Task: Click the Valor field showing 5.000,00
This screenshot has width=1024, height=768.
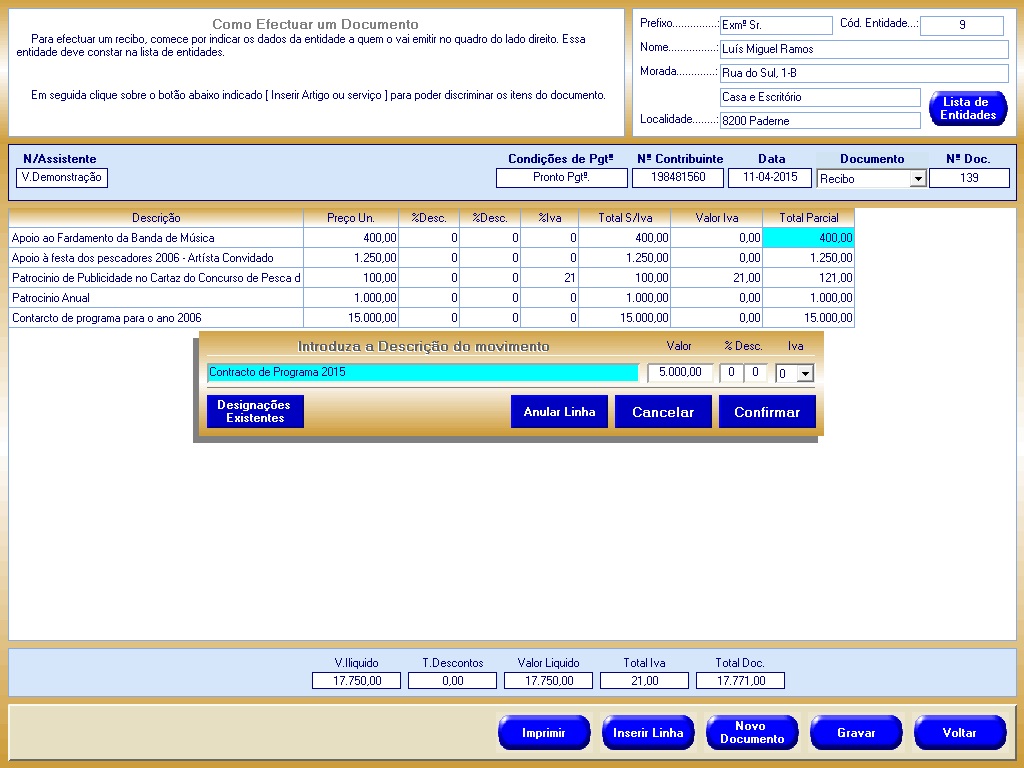Action: (x=680, y=373)
